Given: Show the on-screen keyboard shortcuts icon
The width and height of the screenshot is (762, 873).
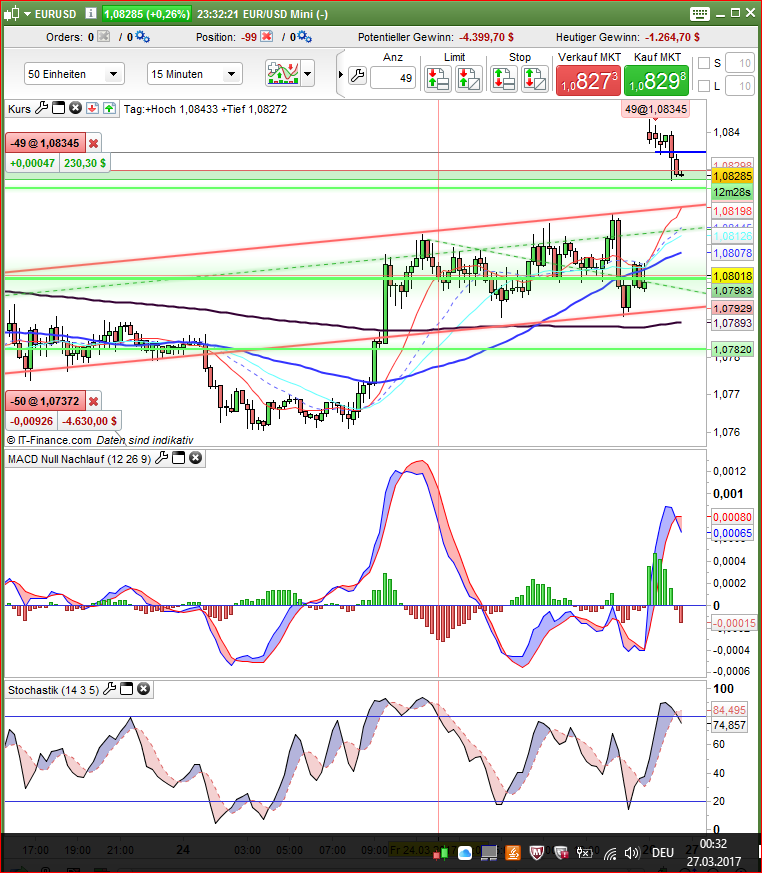Looking at the screenshot, I should (x=699, y=13).
